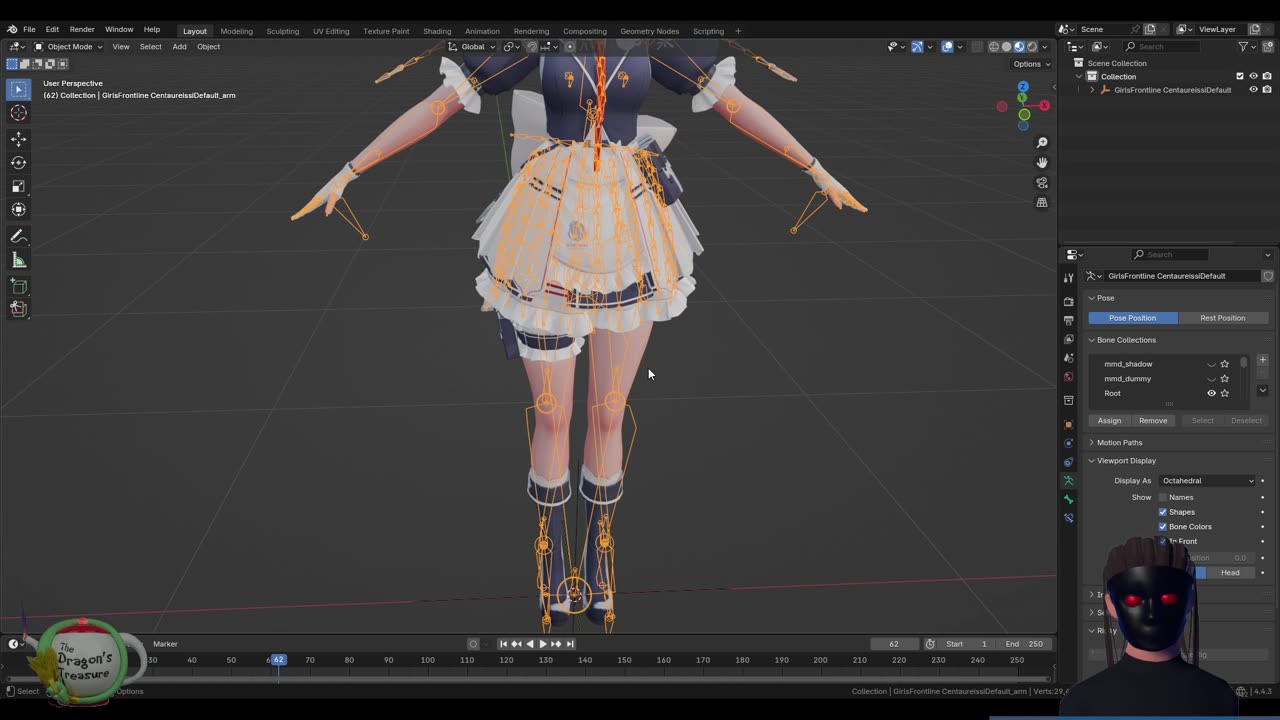
Task: Switch to the Shading workspace tab
Action: pyautogui.click(x=437, y=31)
